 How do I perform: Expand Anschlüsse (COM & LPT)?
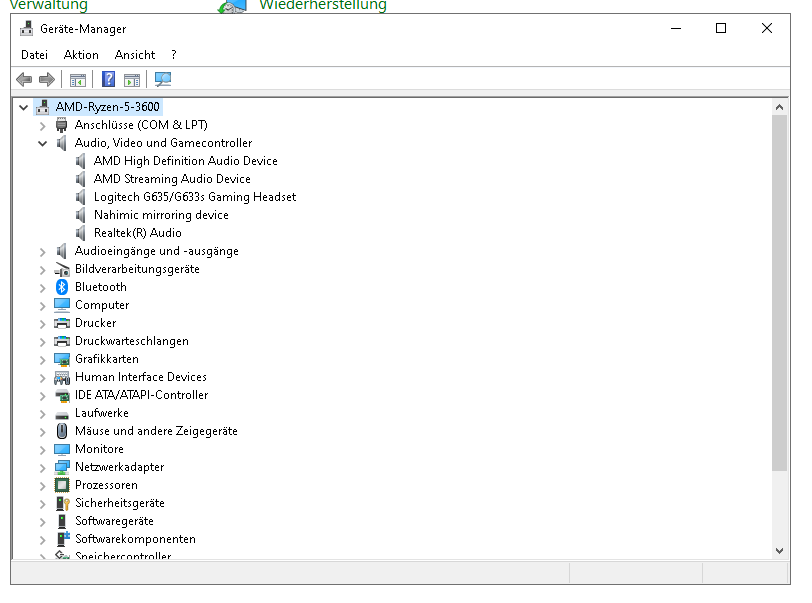(42, 125)
